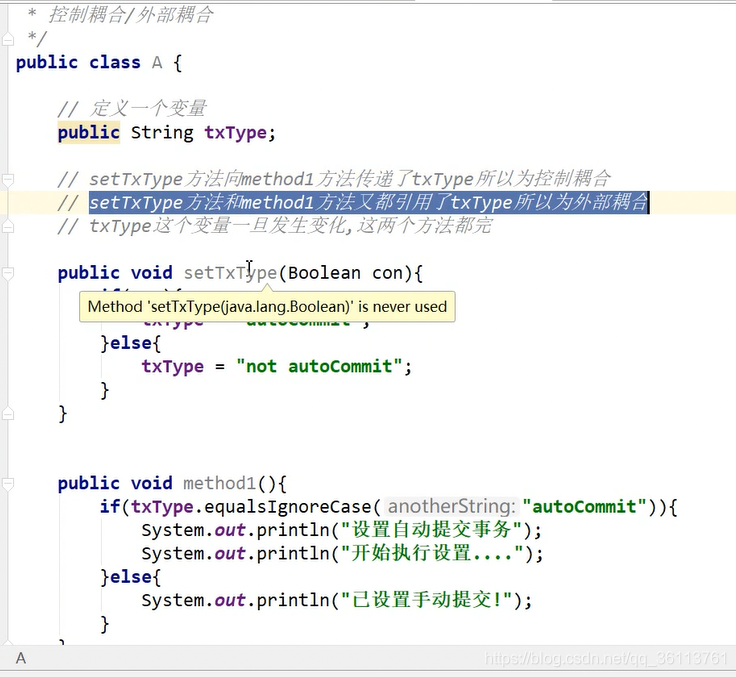Click the 'class' keyword
Image resolution: width=736 pixels, height=677 pixels.
115,62
